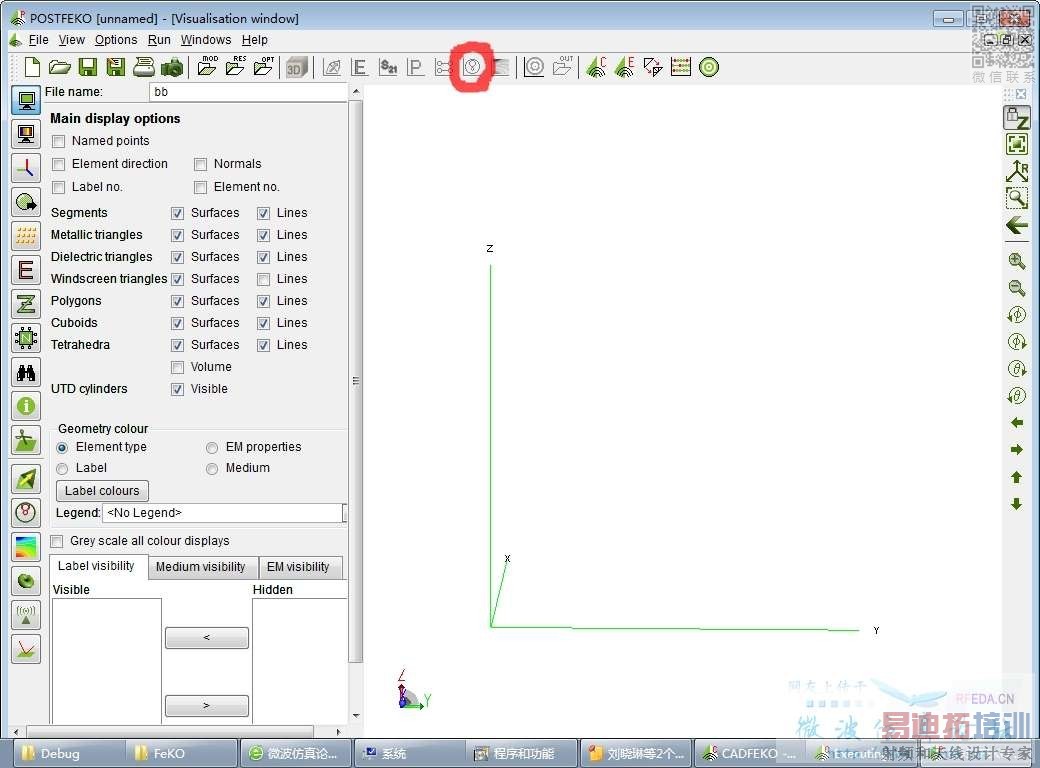
Task: Launch CADFEKO from the toolbar icon
Action: [x=596, y=67]
